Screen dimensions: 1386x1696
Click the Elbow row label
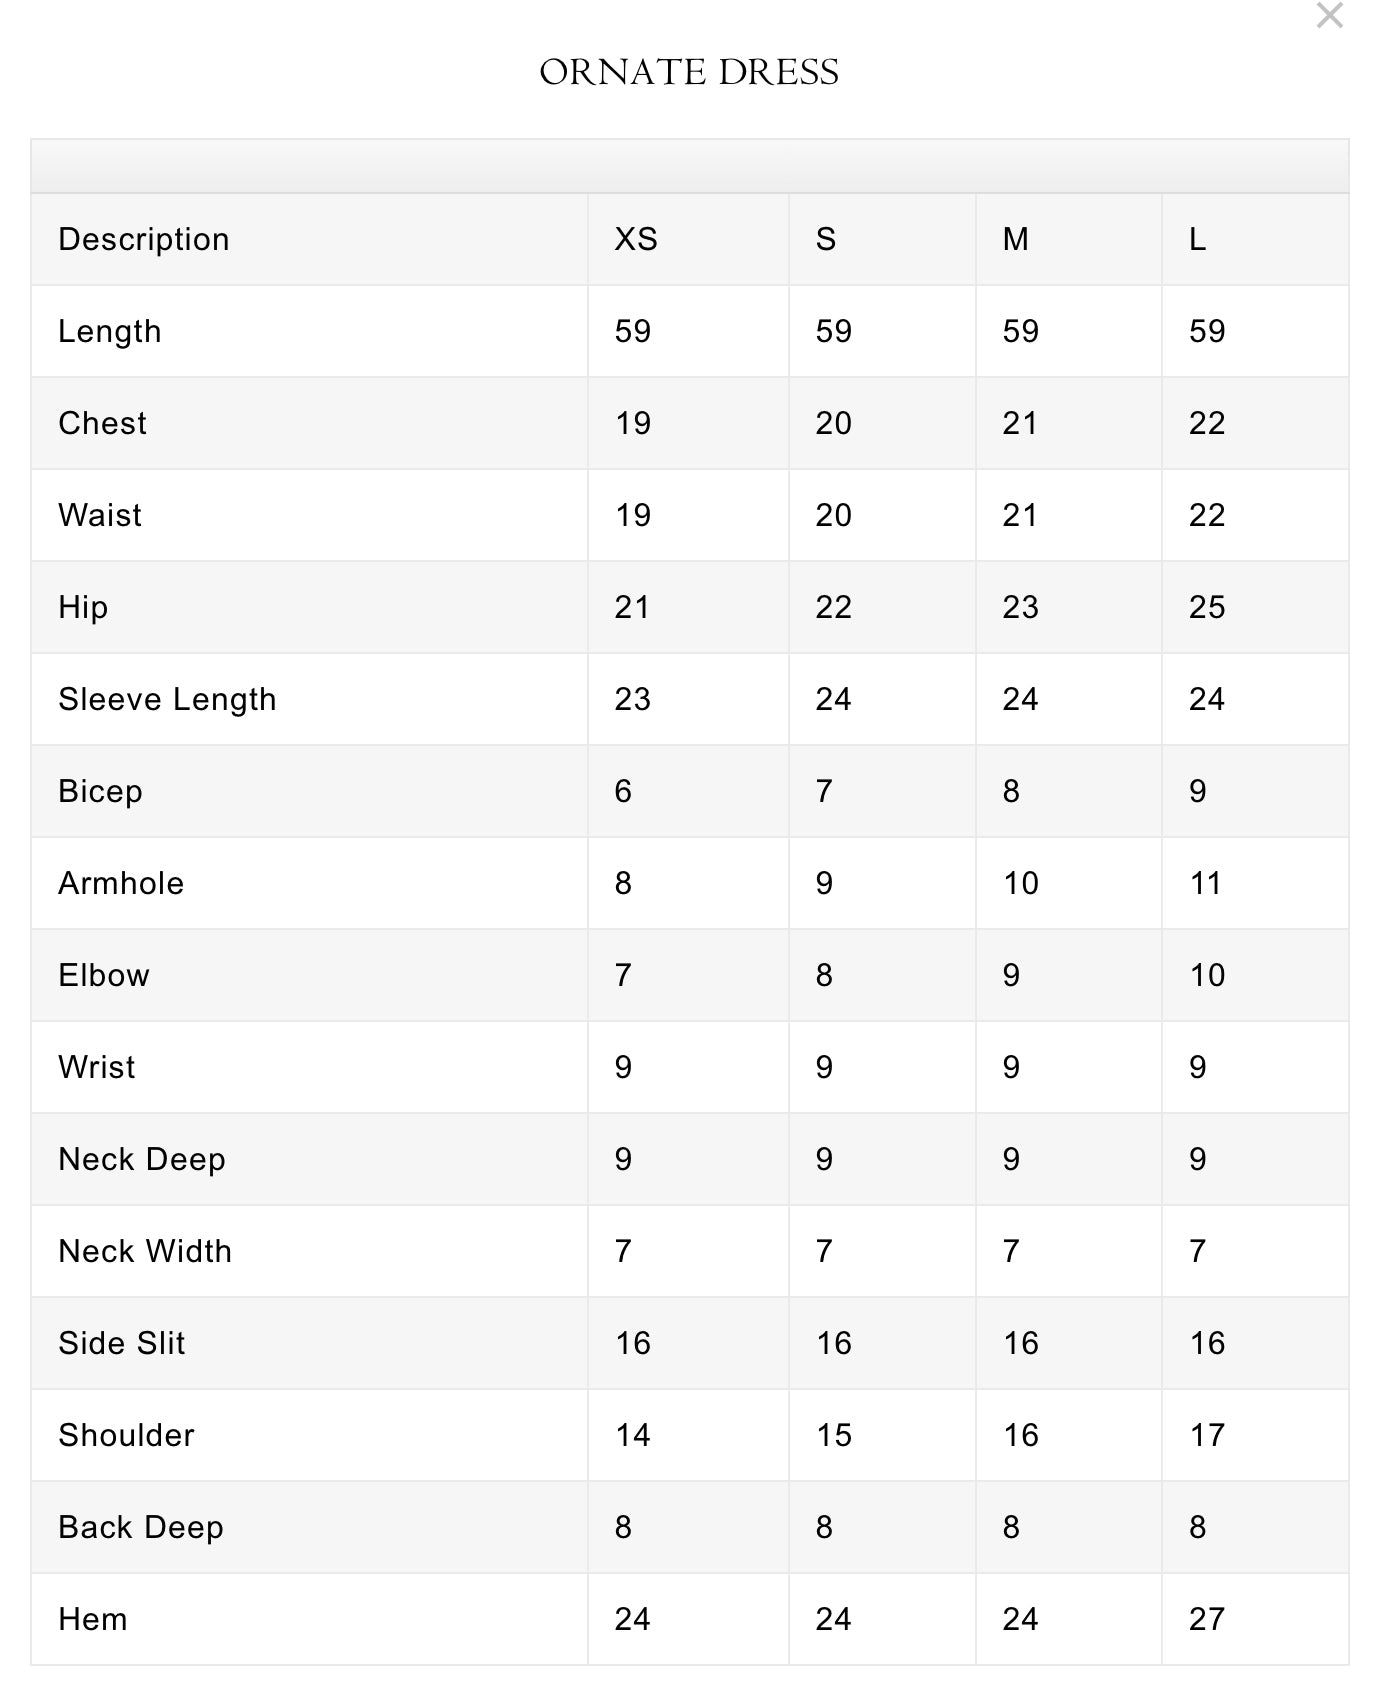(104, 976)
